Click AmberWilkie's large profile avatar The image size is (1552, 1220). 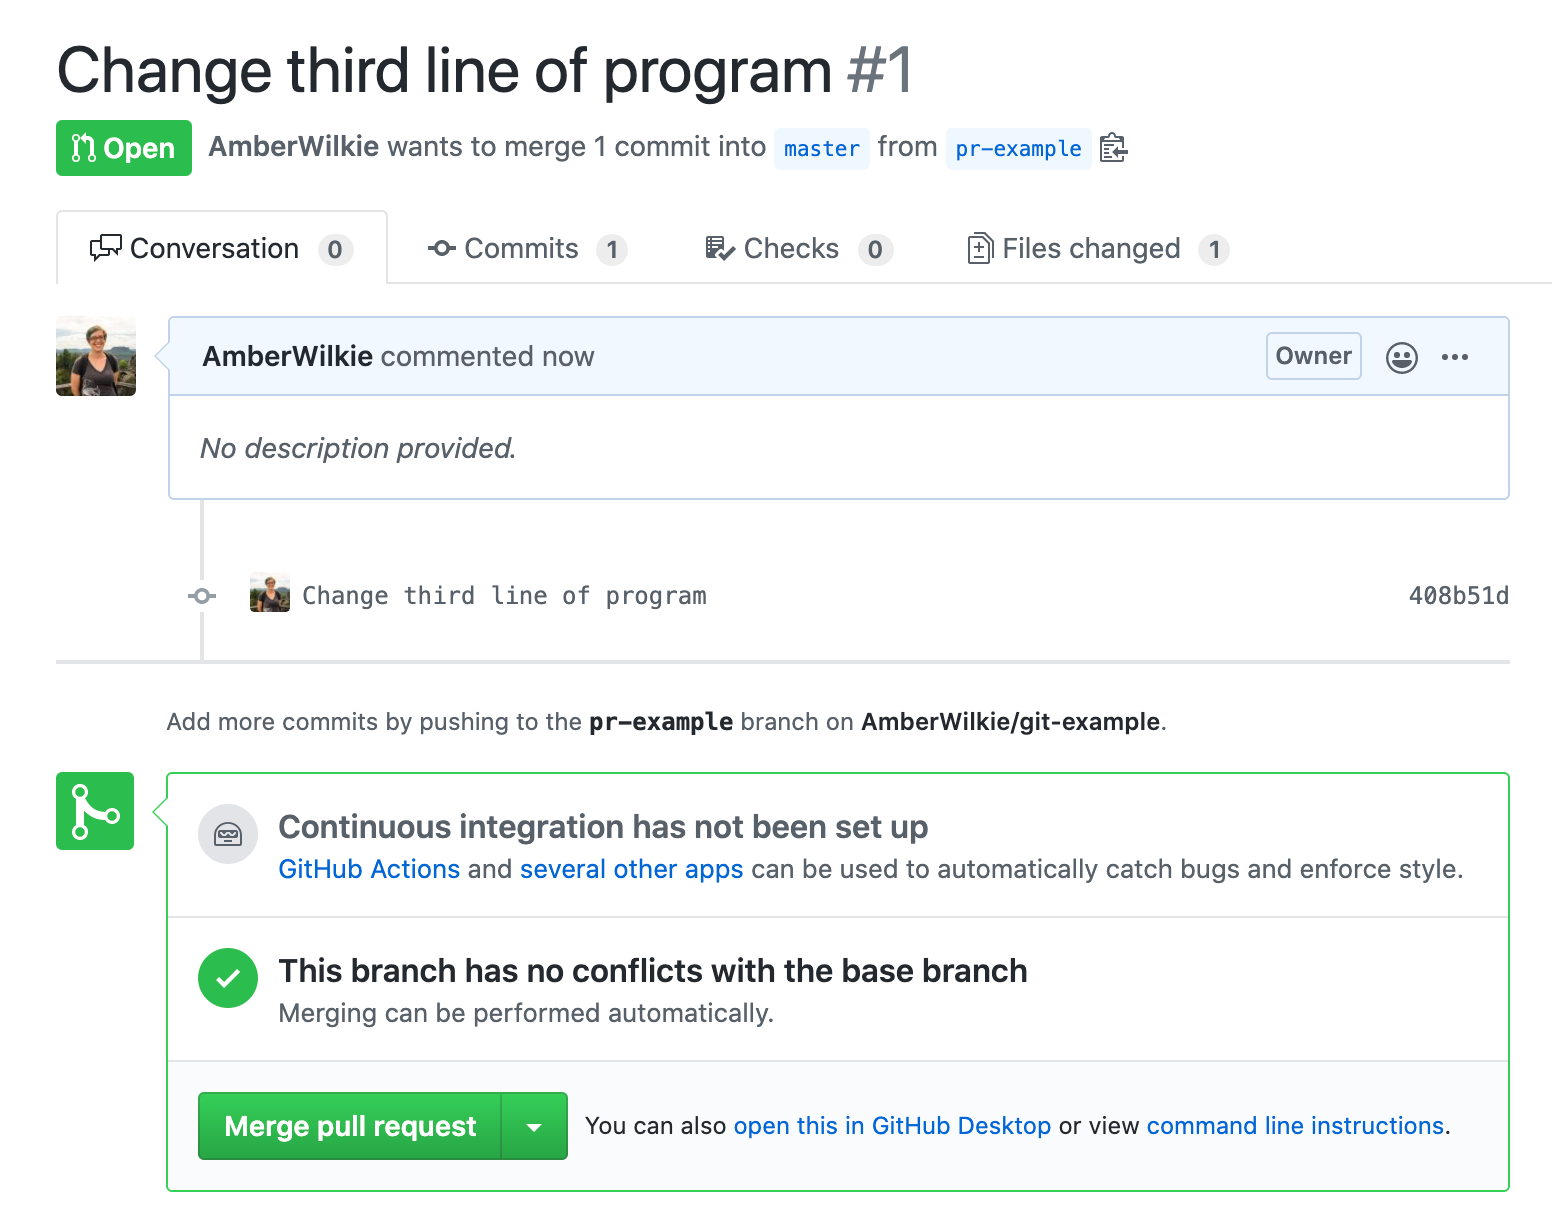[96, 357]
